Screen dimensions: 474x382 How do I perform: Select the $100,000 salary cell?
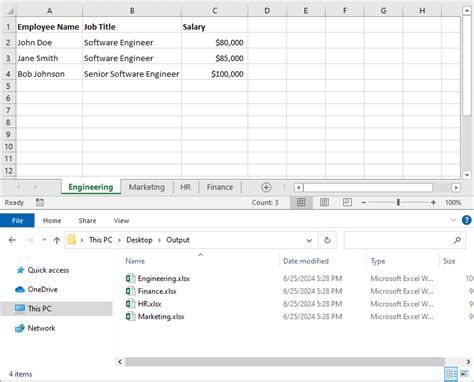[215, 74]
